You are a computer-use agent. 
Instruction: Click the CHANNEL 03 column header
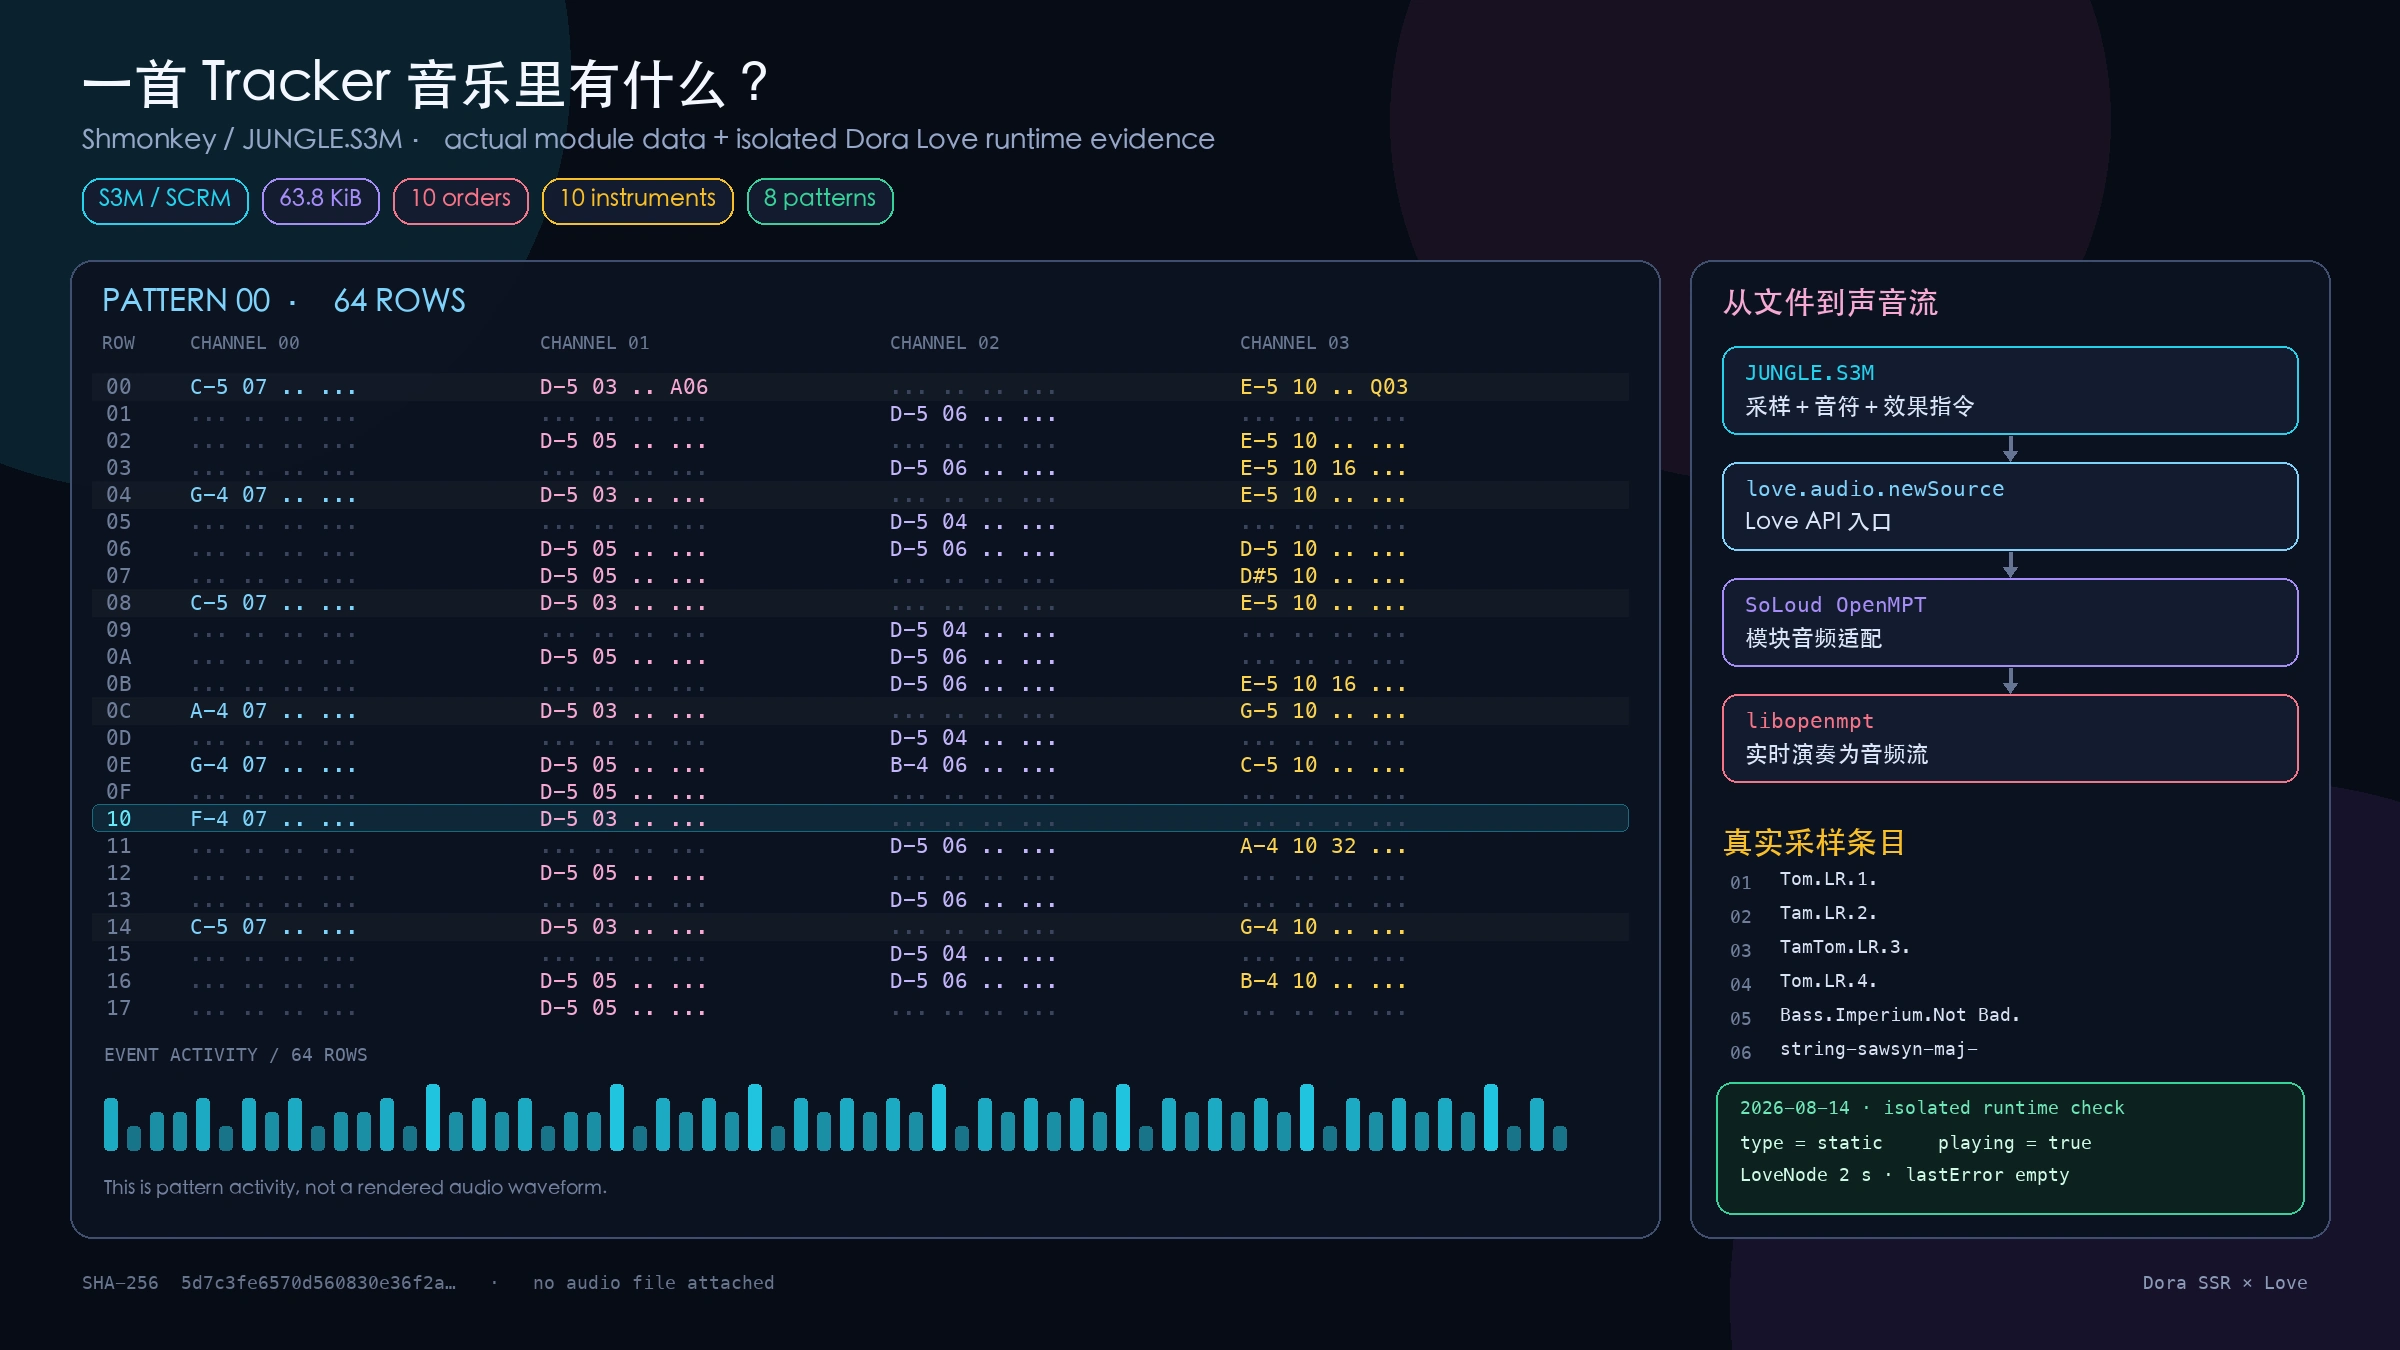point(1295,343)
